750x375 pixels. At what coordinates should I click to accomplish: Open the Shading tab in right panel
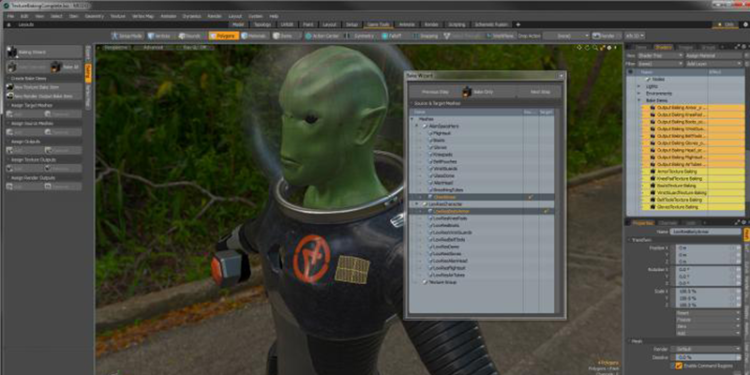[663, 47]
